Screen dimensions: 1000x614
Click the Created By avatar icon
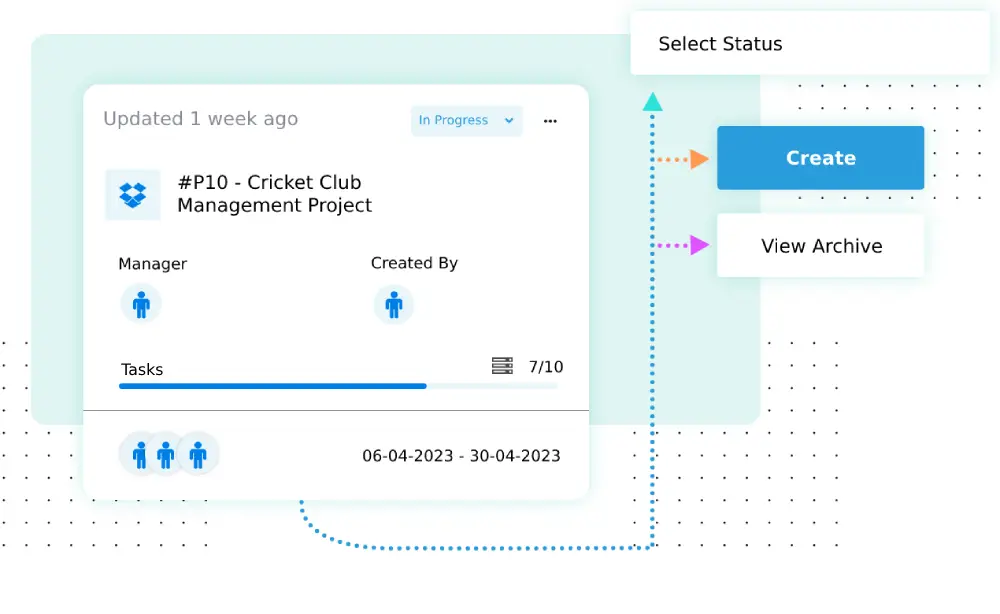(x=394, y=304)
